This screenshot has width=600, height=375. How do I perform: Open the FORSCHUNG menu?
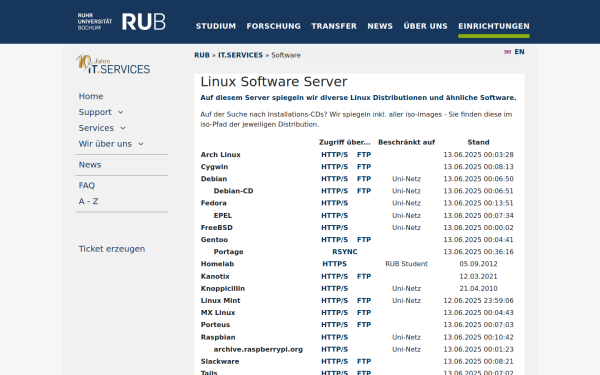[x=274, y=26]
